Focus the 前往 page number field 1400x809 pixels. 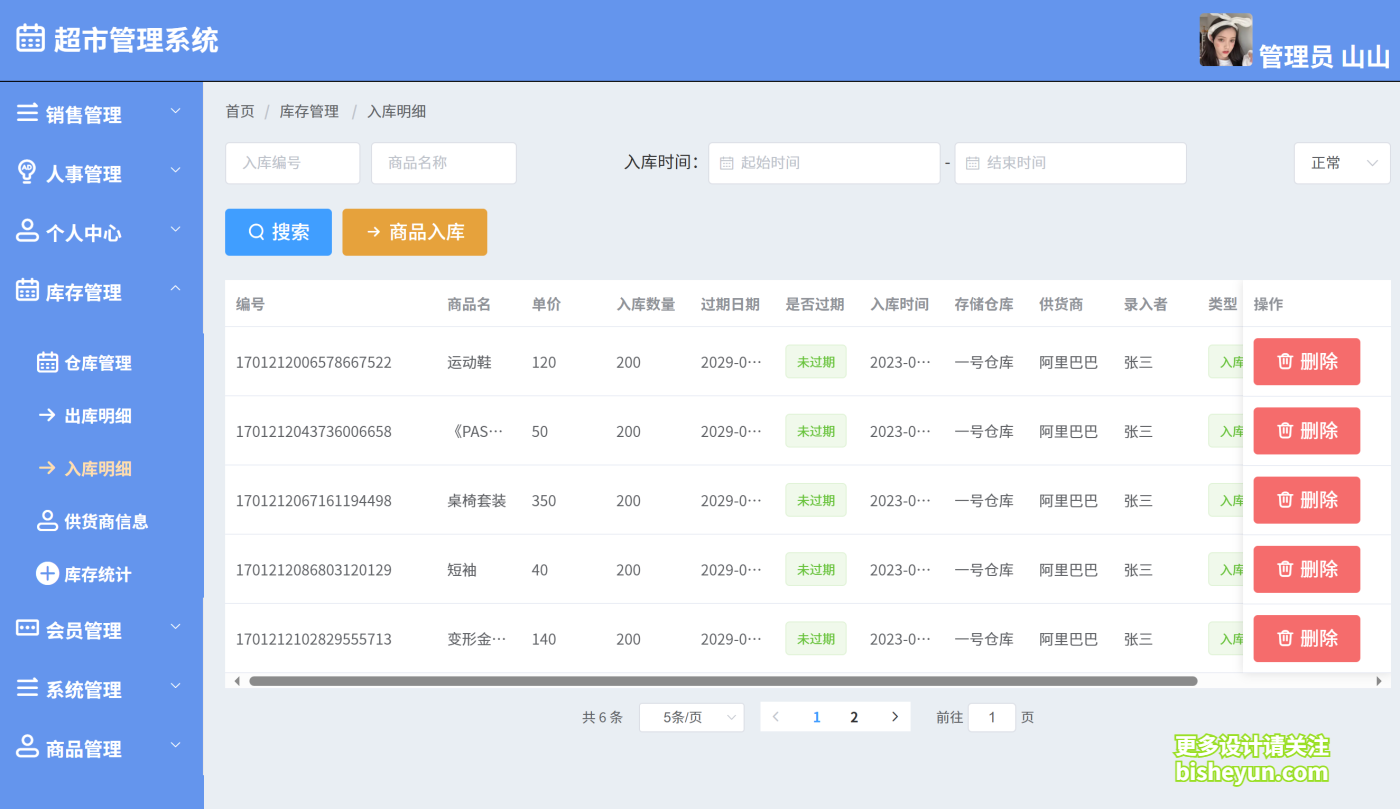point(992,717)
